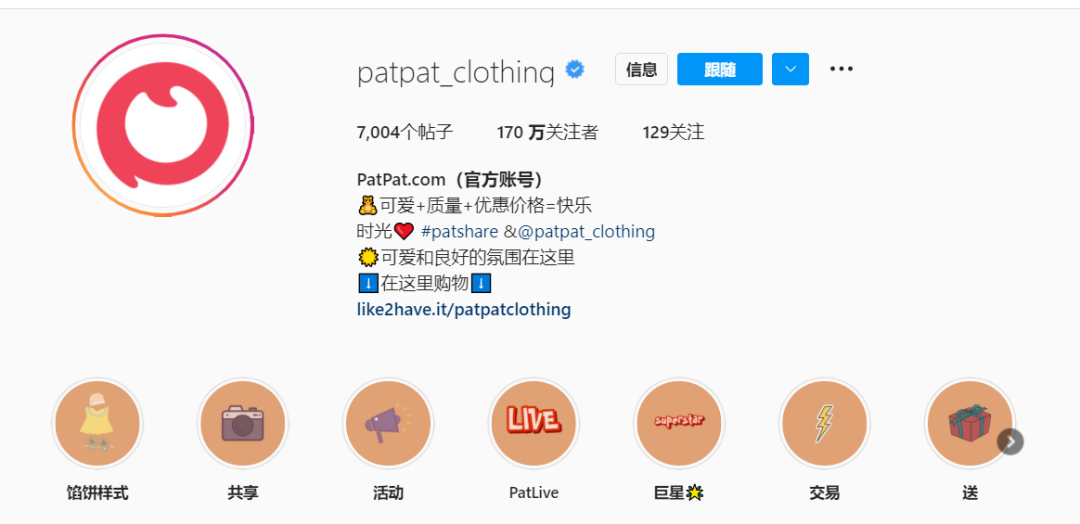View the 170 万关注者 followers list
1080x524 pixels.
pyautogui.click(x=548, y=132)
